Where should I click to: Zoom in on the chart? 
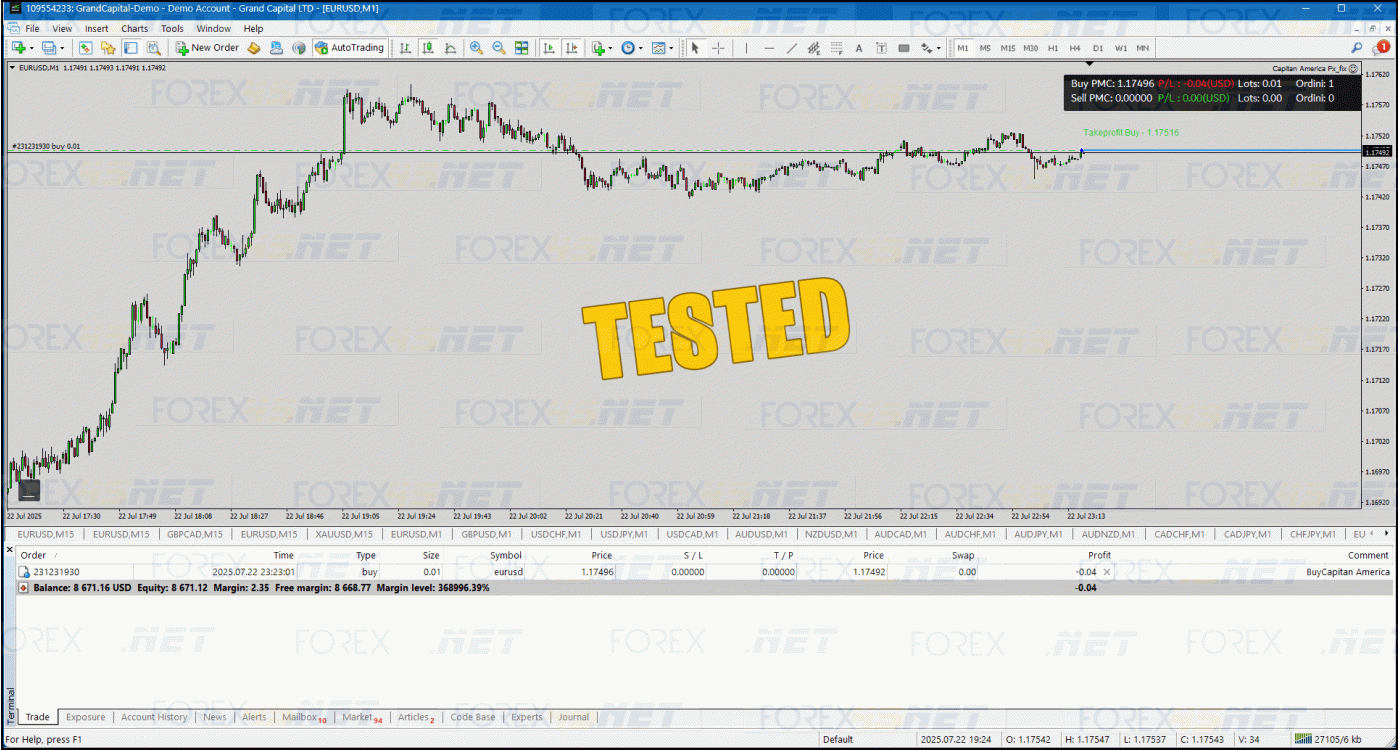pos(476,48)
